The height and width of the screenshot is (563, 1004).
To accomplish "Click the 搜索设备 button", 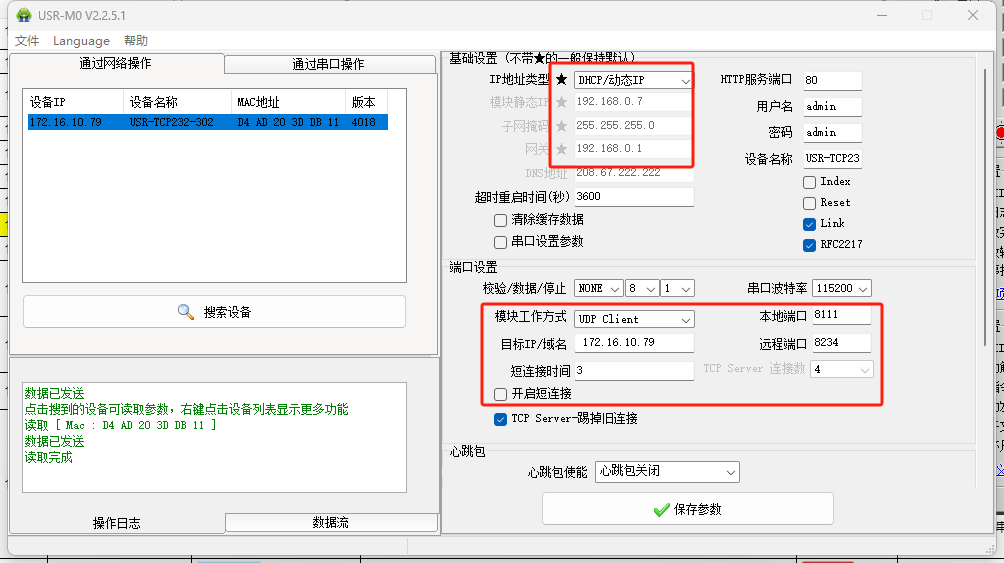I will click(x=214, y=312).
